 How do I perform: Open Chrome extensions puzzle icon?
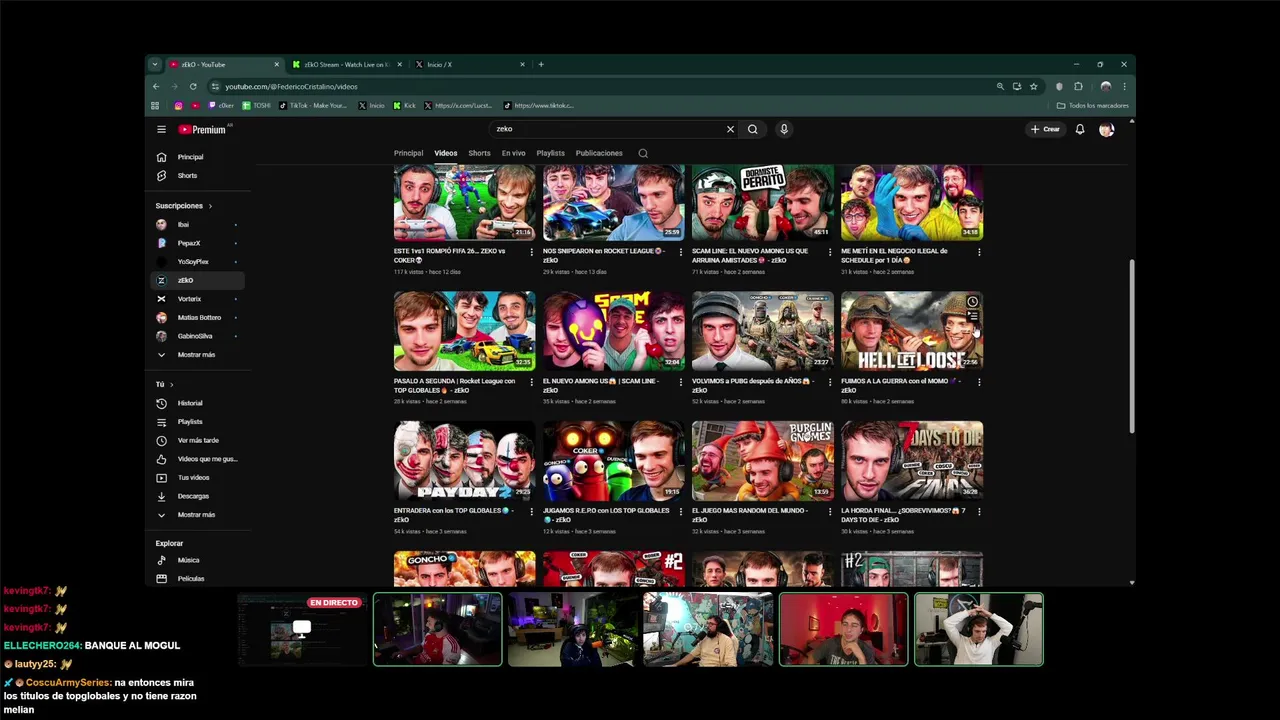(x=1078, y=86)
